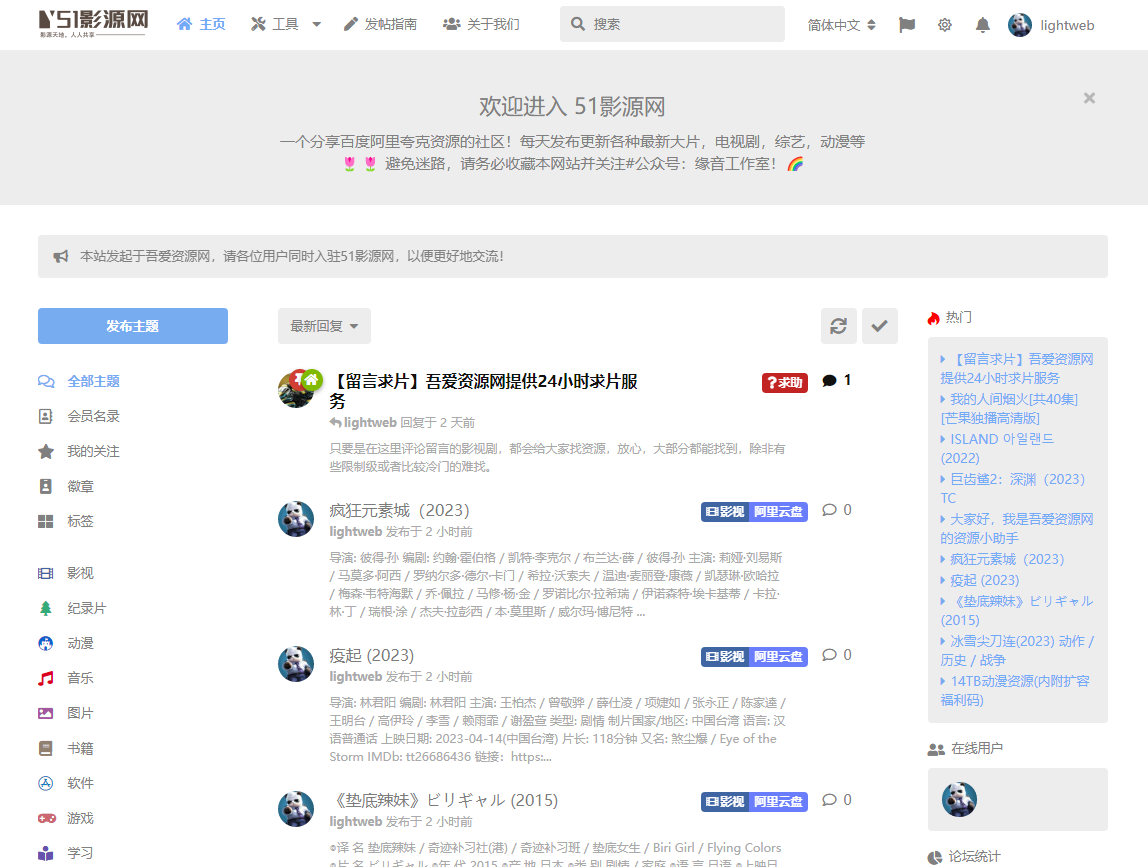1148x867 pixels.
Task: Select the 游戏 games category
Action: (x=66, y=819)
